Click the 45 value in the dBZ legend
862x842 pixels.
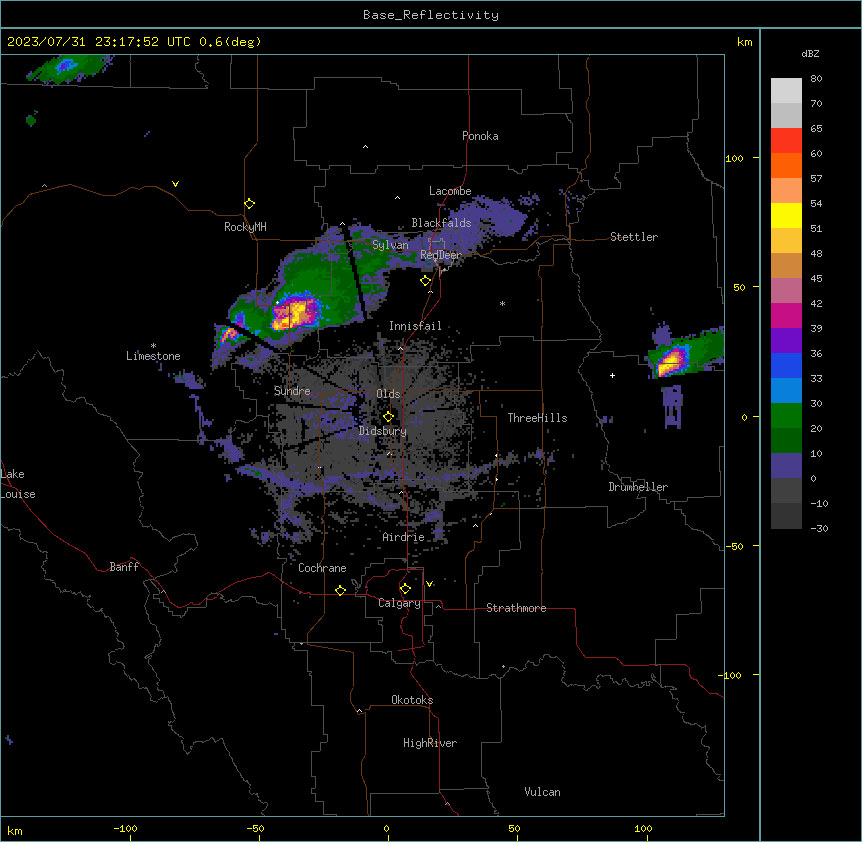coord(816,279)
